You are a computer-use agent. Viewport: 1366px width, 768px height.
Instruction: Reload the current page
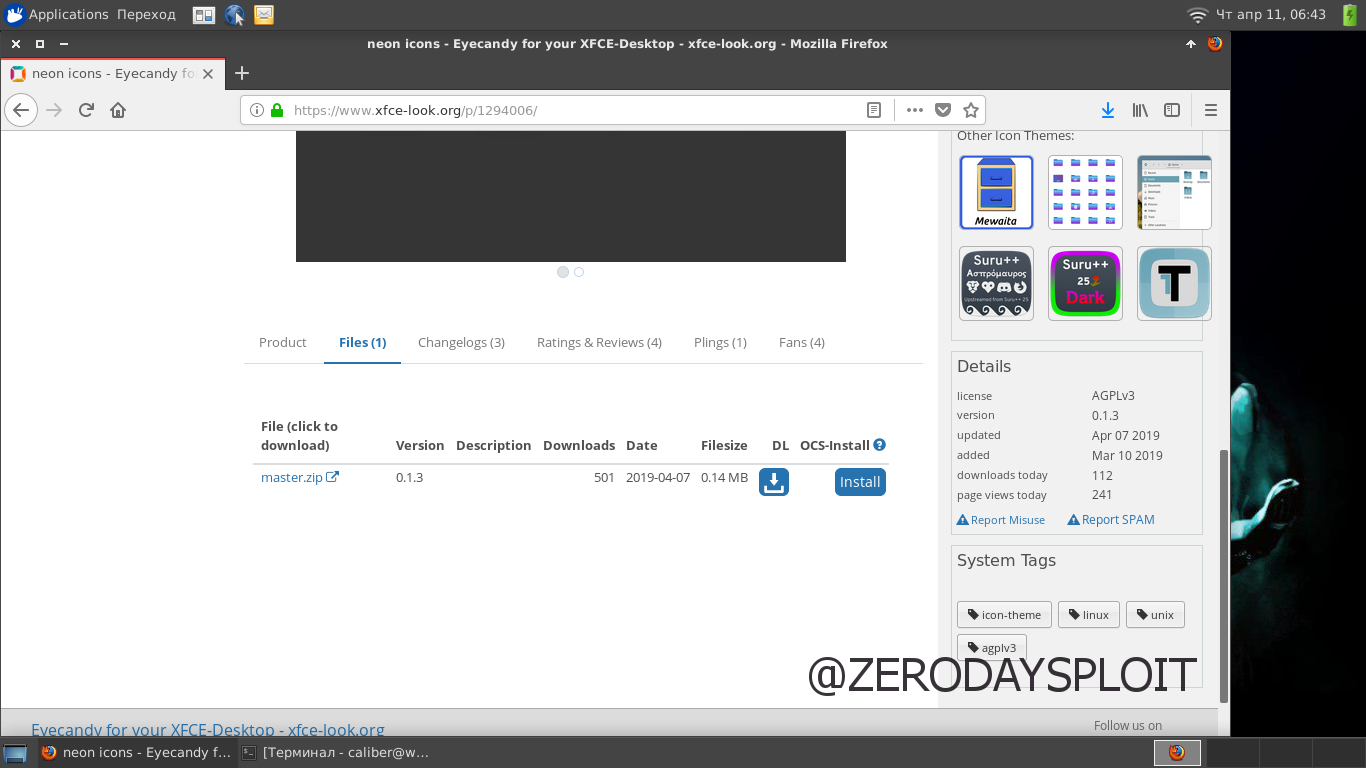86,110
